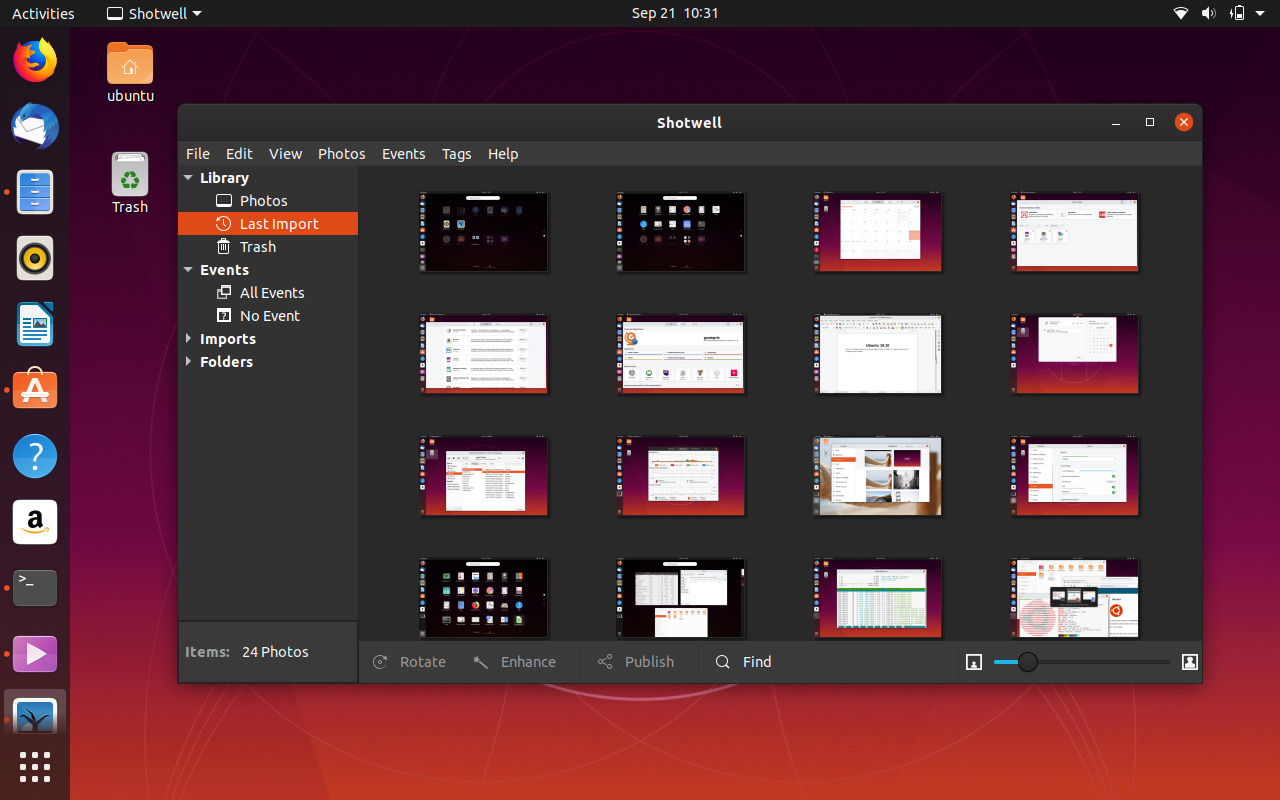
Task: Select All Events in the sidebar
Action: [x=270, y=292]
